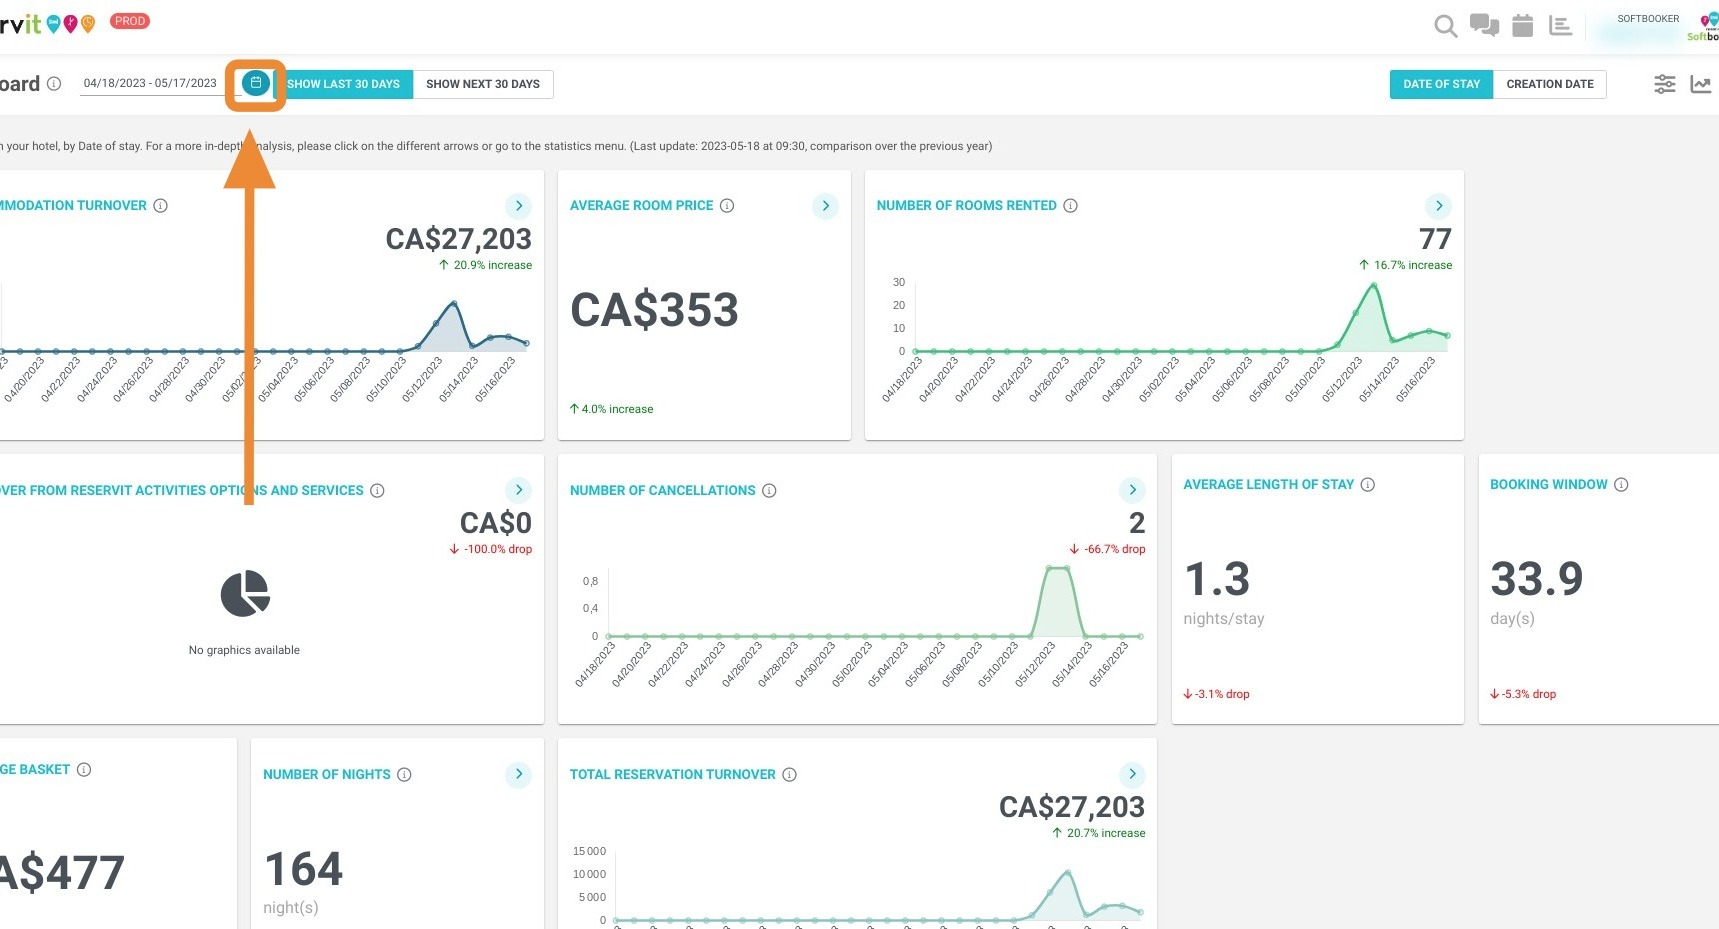Open the bar chart statistics icon
The height and width of the screenshot is (929, 1719).
[1560, 25]
